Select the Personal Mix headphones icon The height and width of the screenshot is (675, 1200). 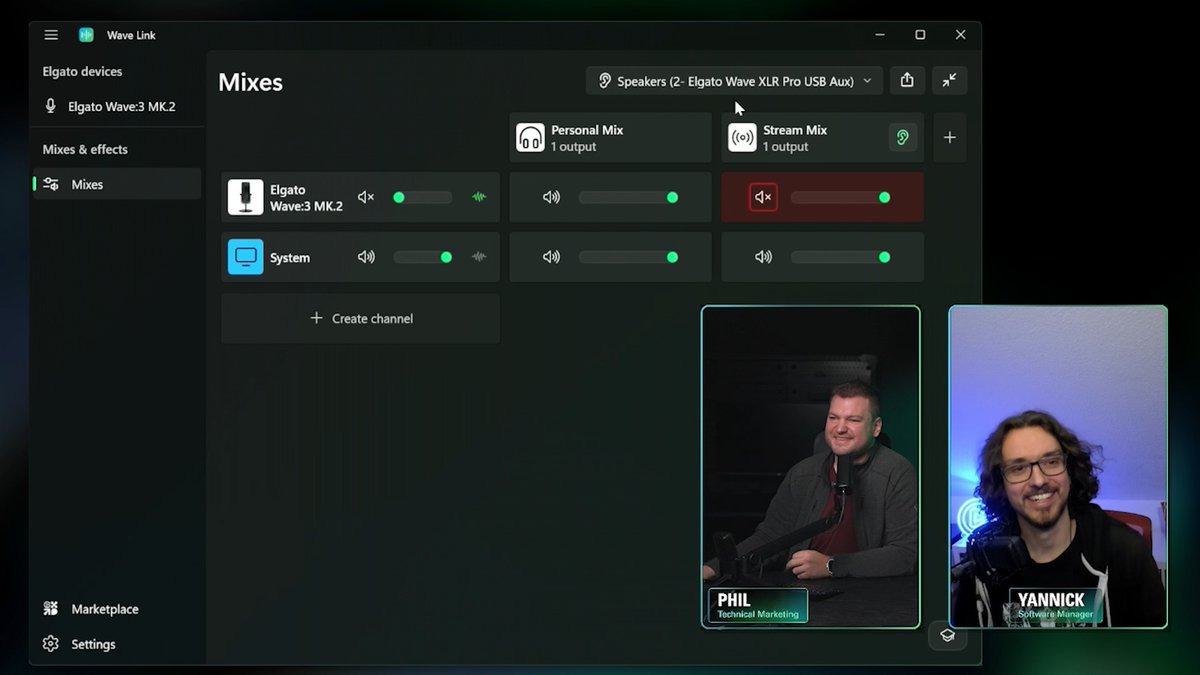point(530,137)
